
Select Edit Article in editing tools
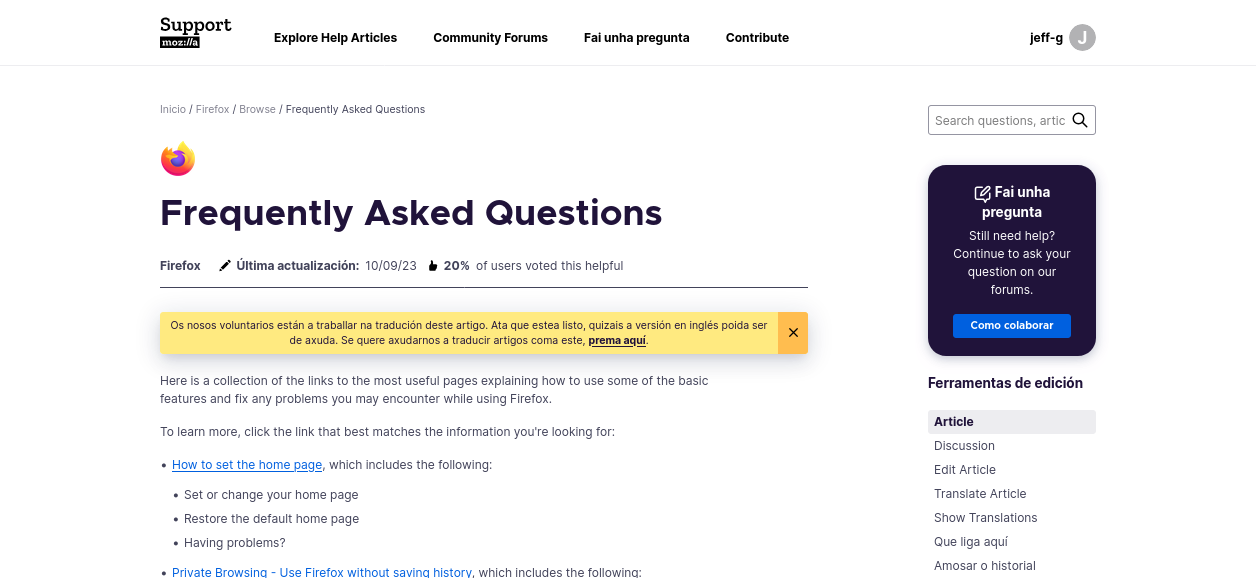tap(965, 470)
